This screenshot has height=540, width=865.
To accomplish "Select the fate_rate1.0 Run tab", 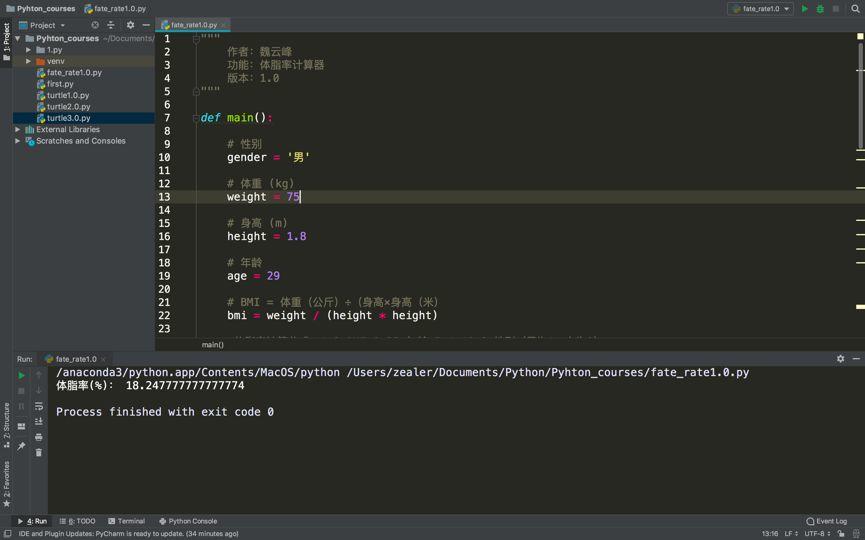I will click(x=76, y=359).
